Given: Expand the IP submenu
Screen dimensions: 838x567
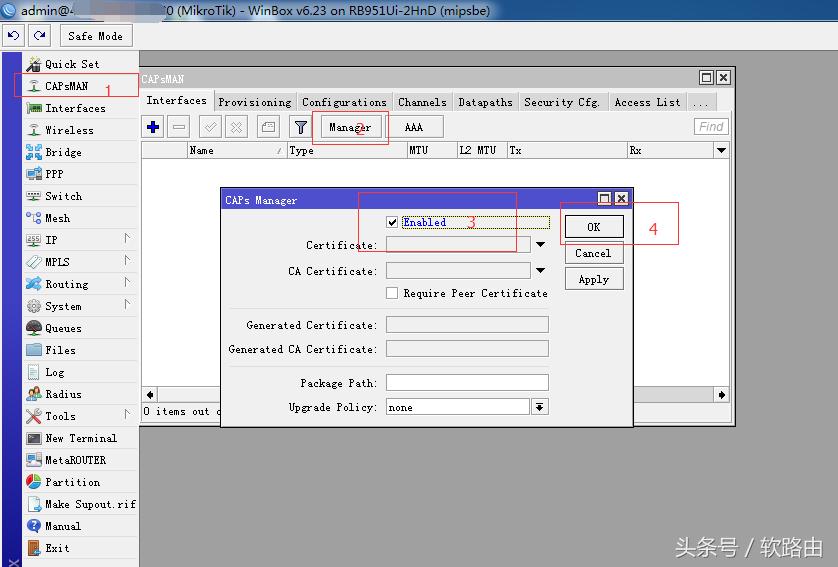Looking at the screenshot, I should (x=126, y=238).
